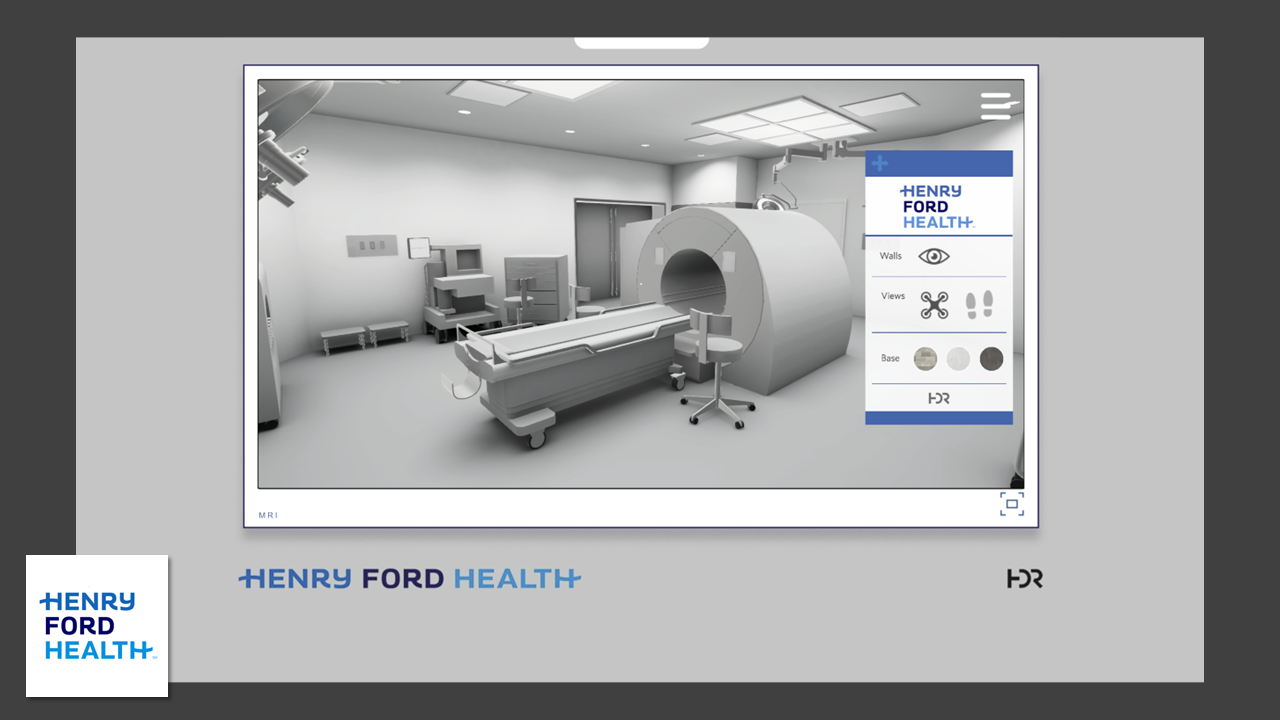Select the dark gray Base swatch

[991, 359]
